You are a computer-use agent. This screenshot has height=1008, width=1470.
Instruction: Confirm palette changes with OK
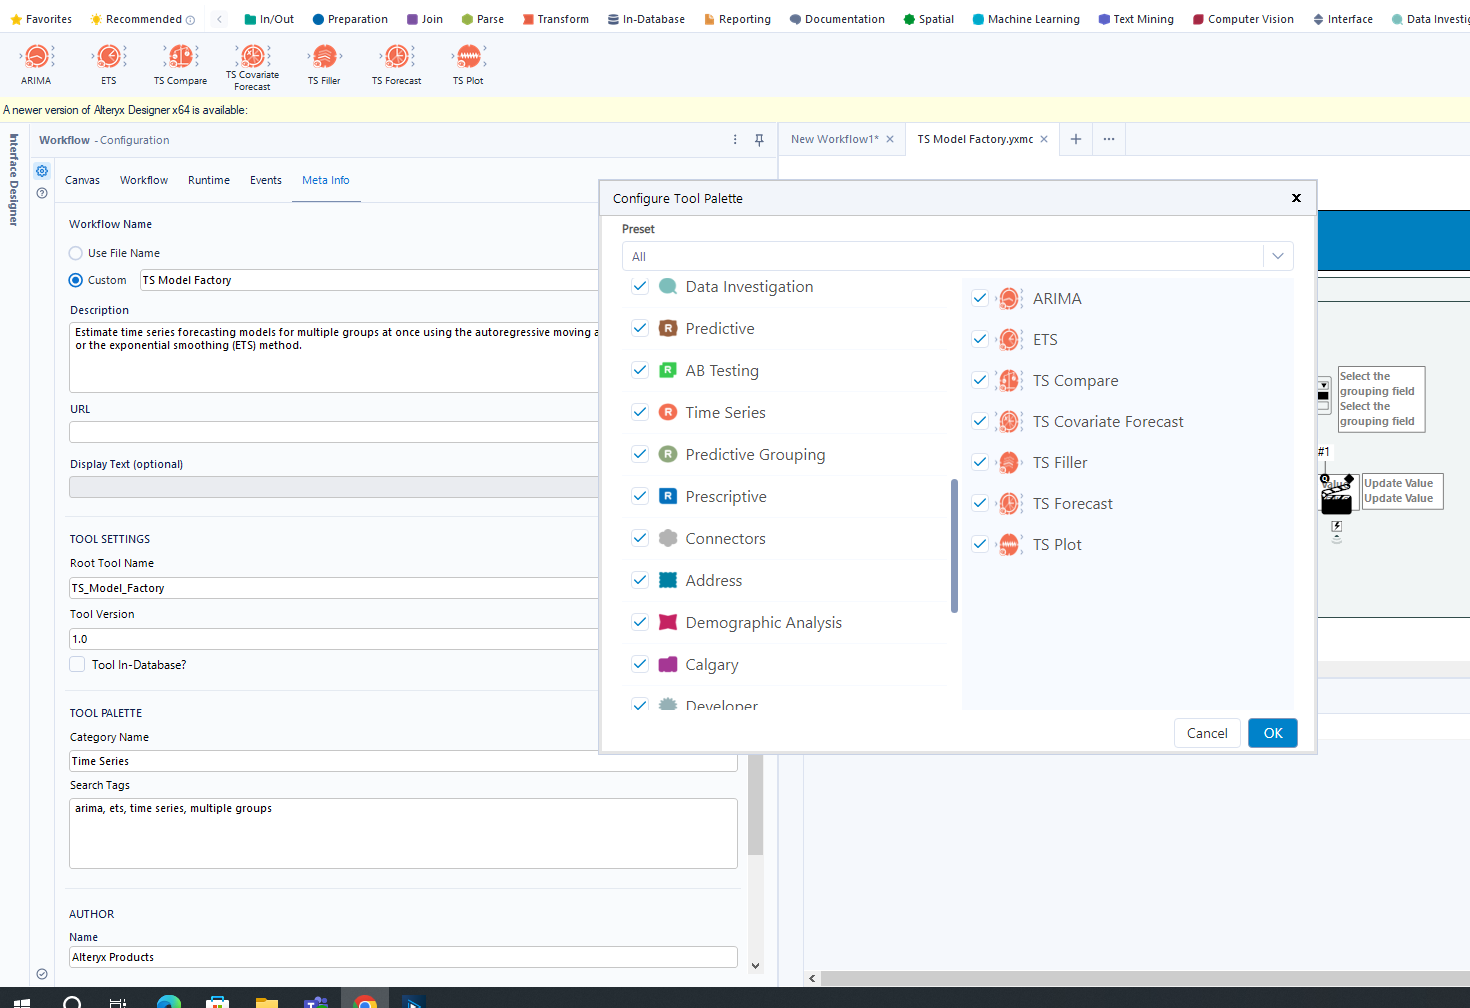[x=1272, y=732]
